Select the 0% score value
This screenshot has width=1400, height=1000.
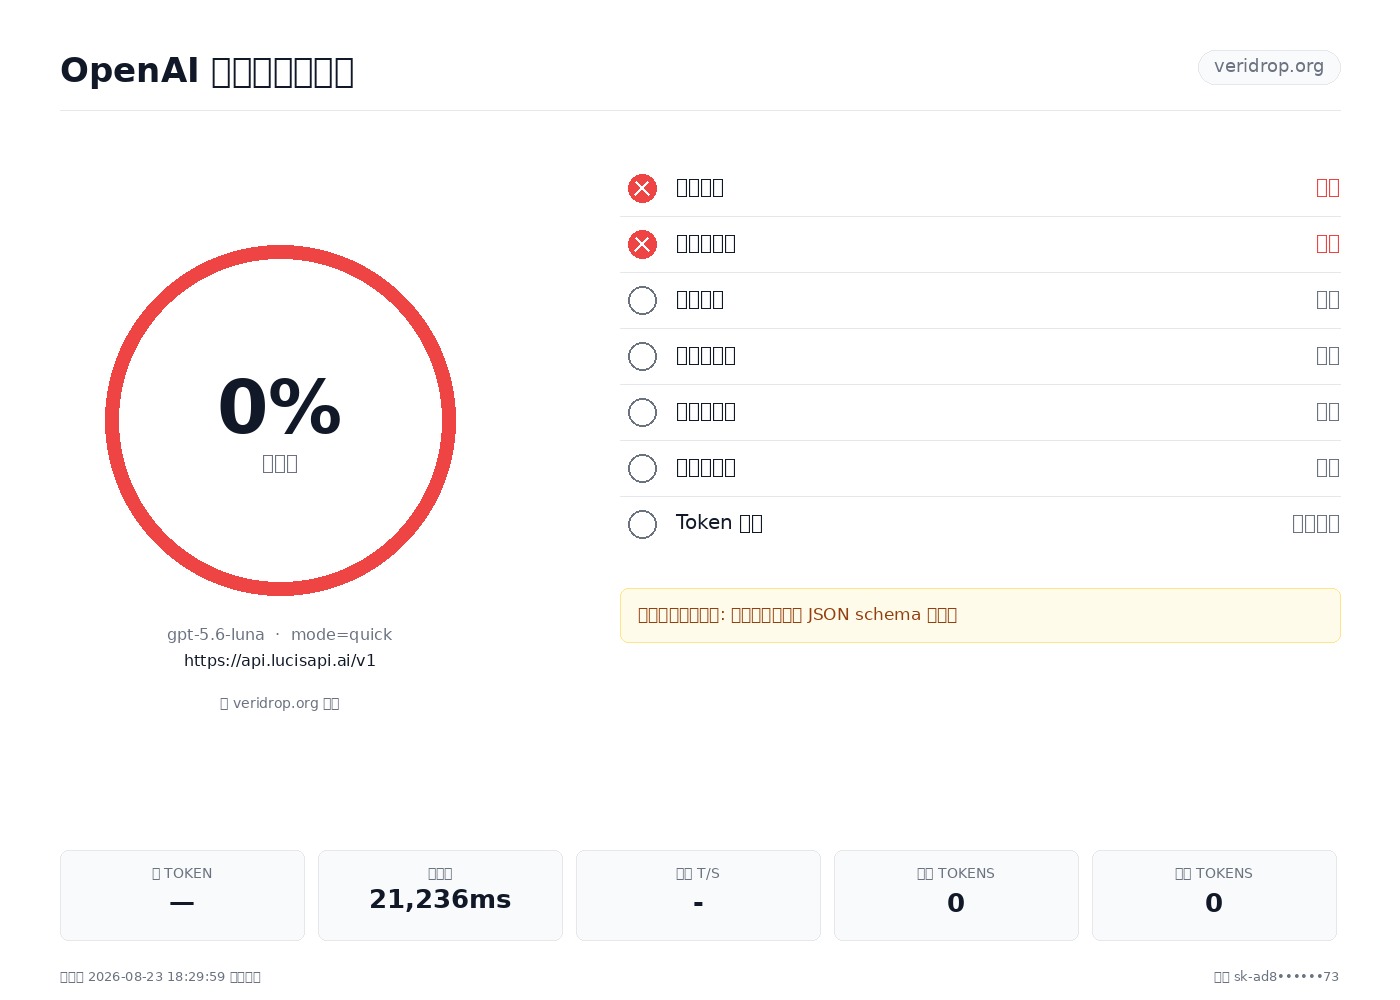pos(280,407)
